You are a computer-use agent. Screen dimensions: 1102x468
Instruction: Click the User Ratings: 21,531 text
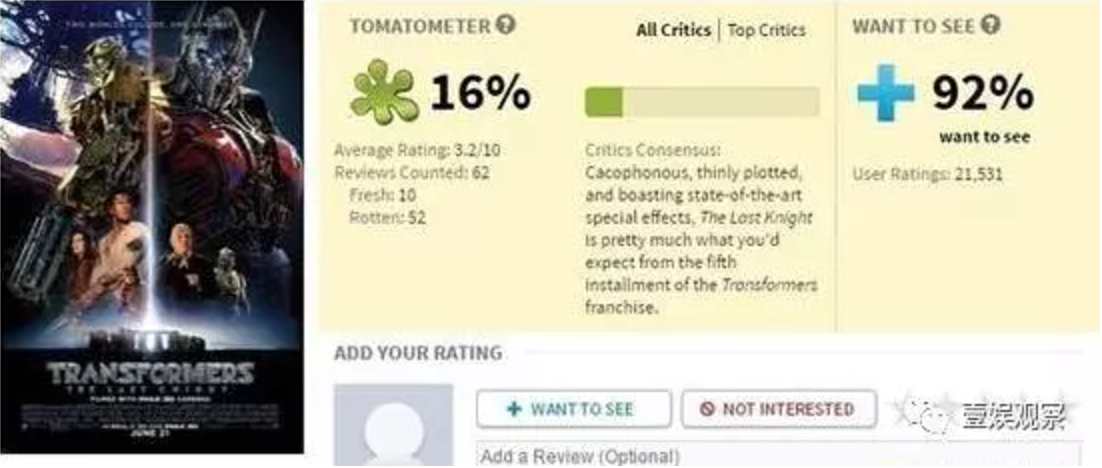(x=928, y=174)
